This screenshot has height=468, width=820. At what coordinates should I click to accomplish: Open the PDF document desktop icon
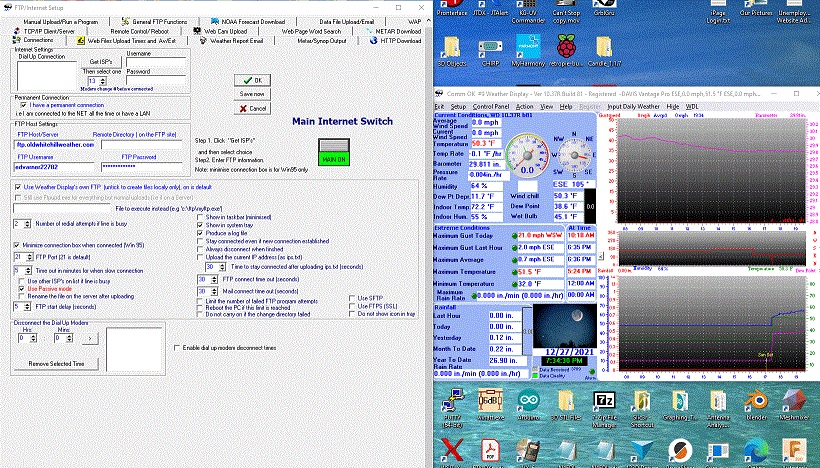[x=490, y=451]
